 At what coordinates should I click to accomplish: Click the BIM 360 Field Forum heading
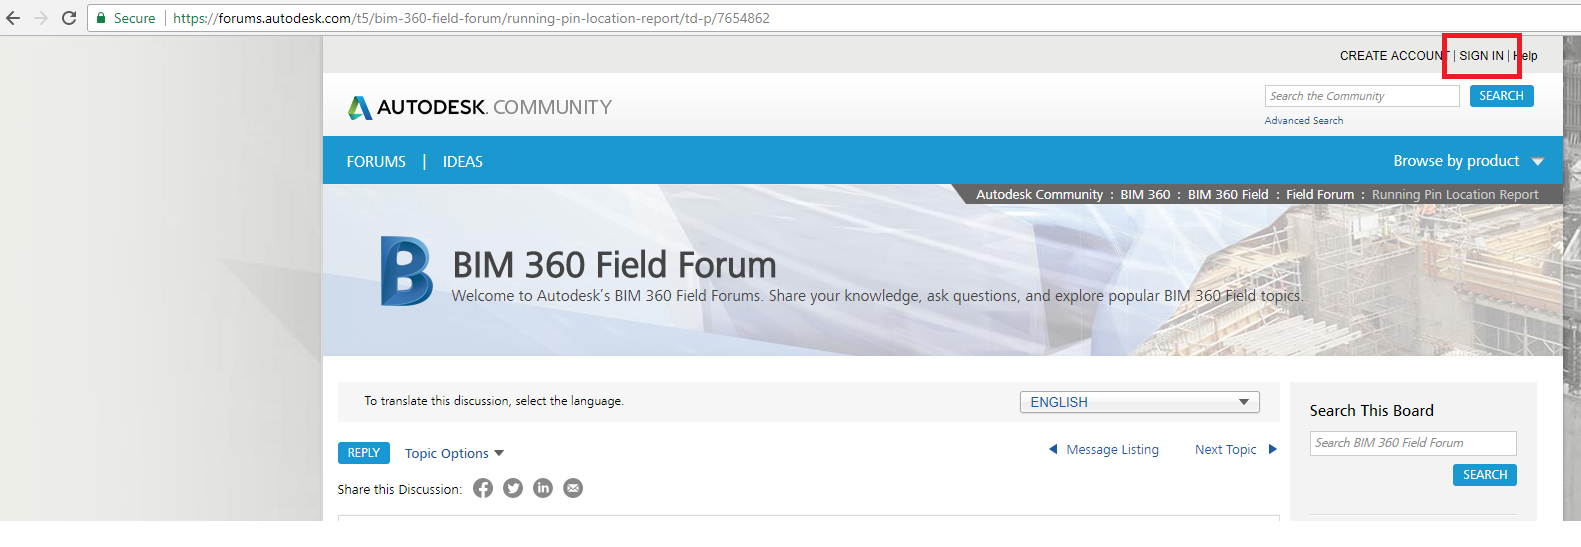coord(614,265)
